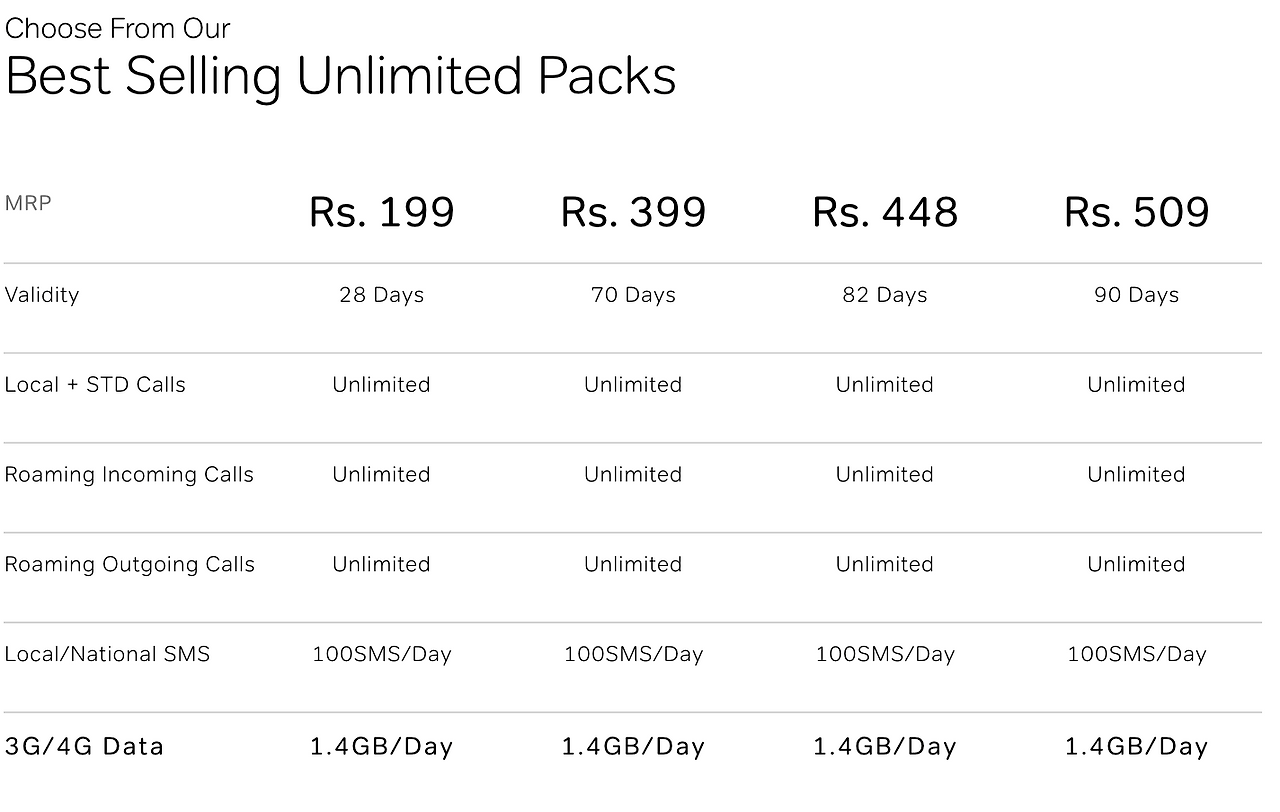
Task: Click the MRP row label
Action: pyautogui.click(x=28, y=203)
